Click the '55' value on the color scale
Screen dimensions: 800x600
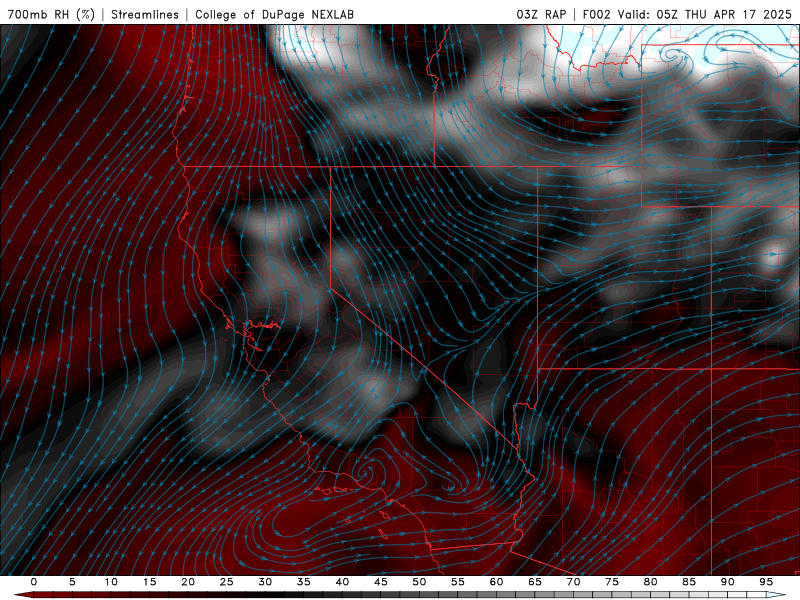click(458, 582)
